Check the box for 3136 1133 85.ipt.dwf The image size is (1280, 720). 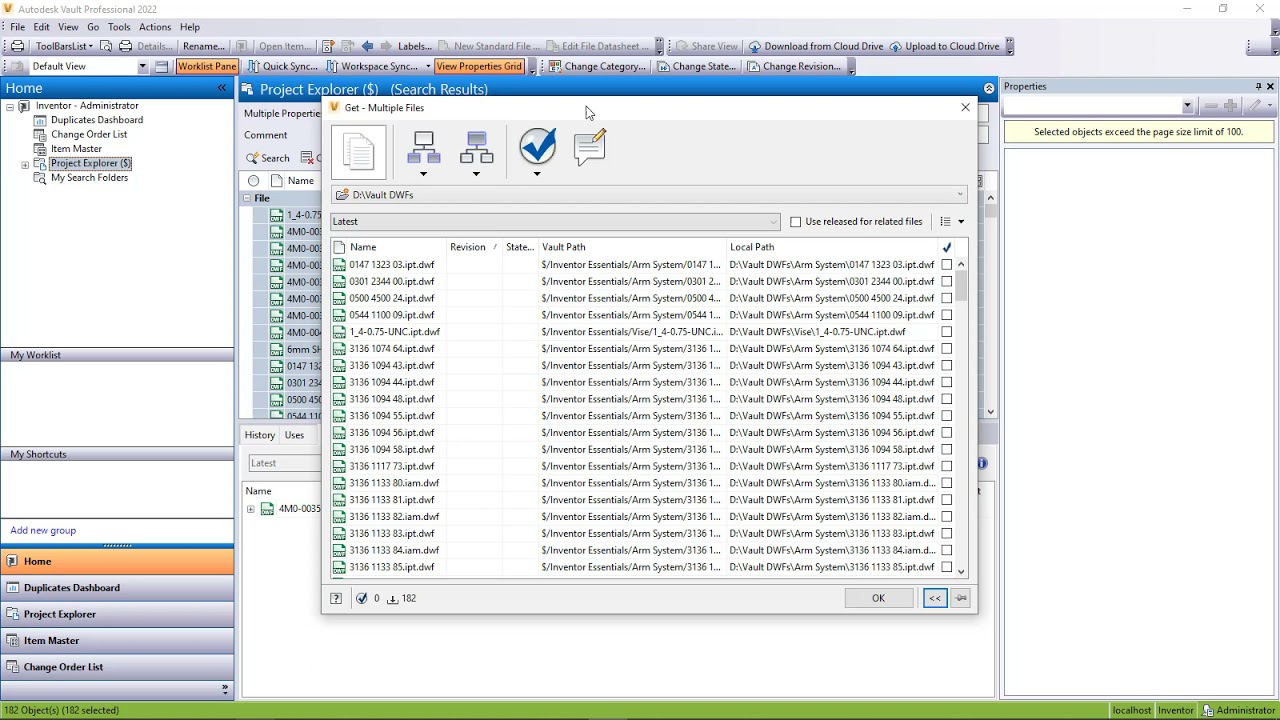coord(947,567)
